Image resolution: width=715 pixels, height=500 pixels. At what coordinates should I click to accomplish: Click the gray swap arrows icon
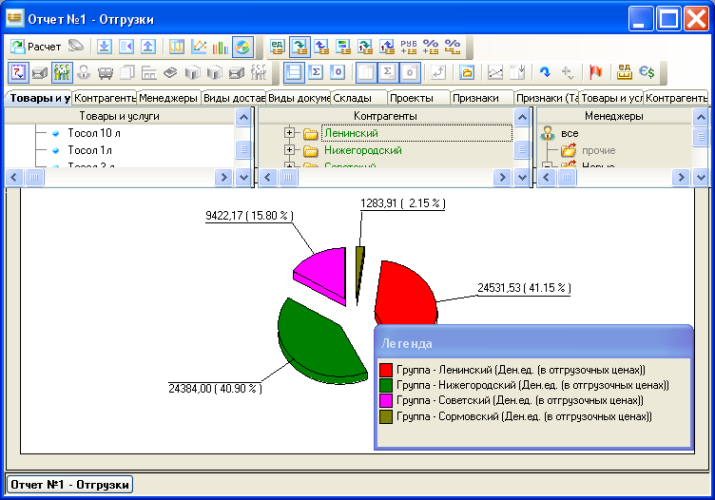tap(438, 72)
